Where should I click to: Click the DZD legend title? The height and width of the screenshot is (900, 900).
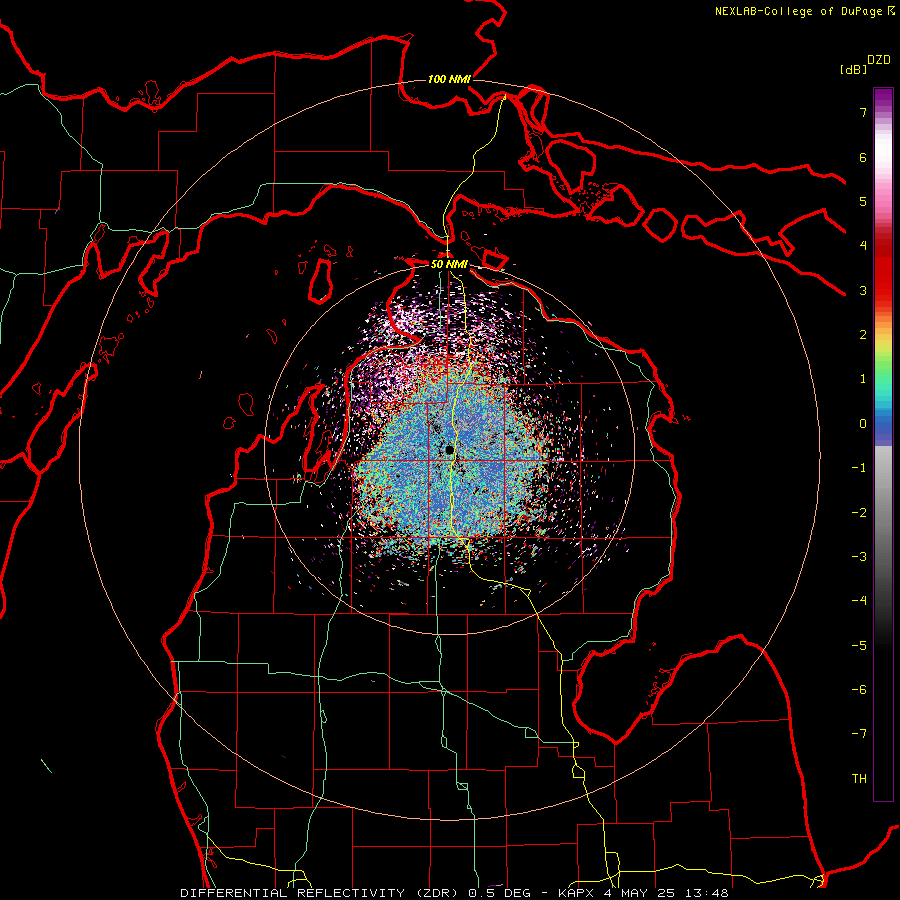click(879, 60)
